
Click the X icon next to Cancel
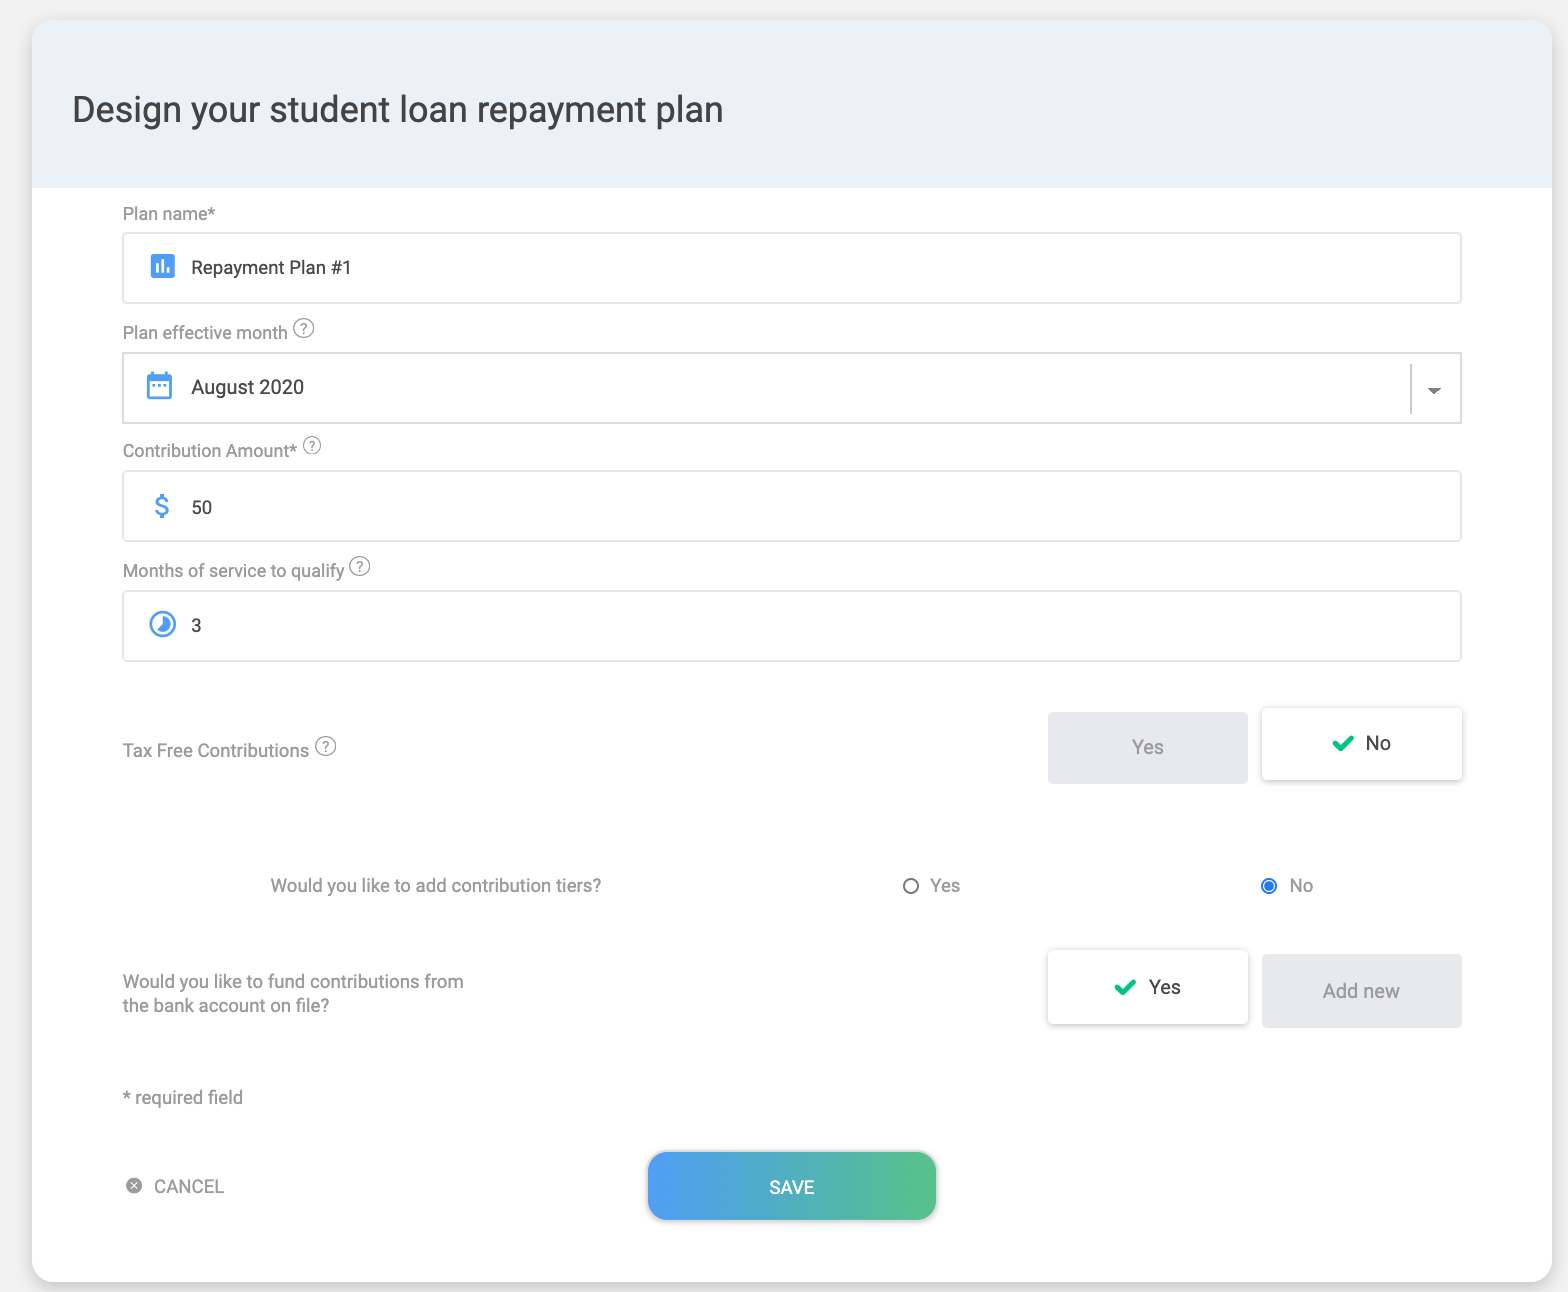(x=134, y=1186)
